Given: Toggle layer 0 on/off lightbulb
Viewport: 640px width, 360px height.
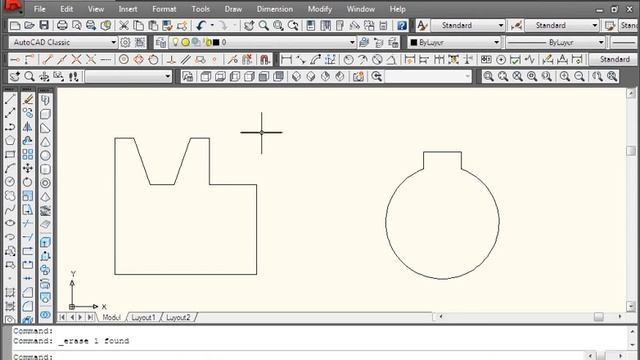Looking at the screenshot, I should tap(175, 42).
